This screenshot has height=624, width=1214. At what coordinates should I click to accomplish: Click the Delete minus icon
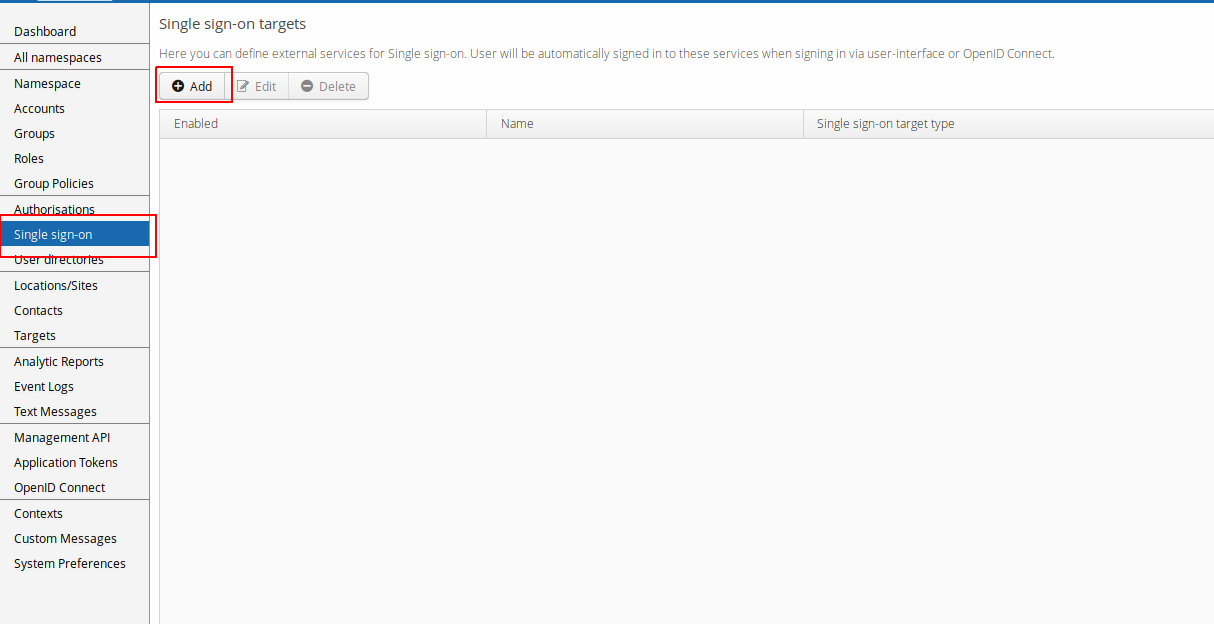click(x=307, y=86)
